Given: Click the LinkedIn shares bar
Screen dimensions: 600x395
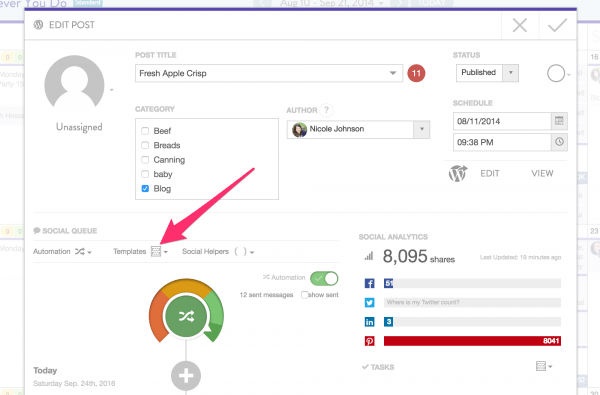Looking at the screenshot, I should 472,322.
